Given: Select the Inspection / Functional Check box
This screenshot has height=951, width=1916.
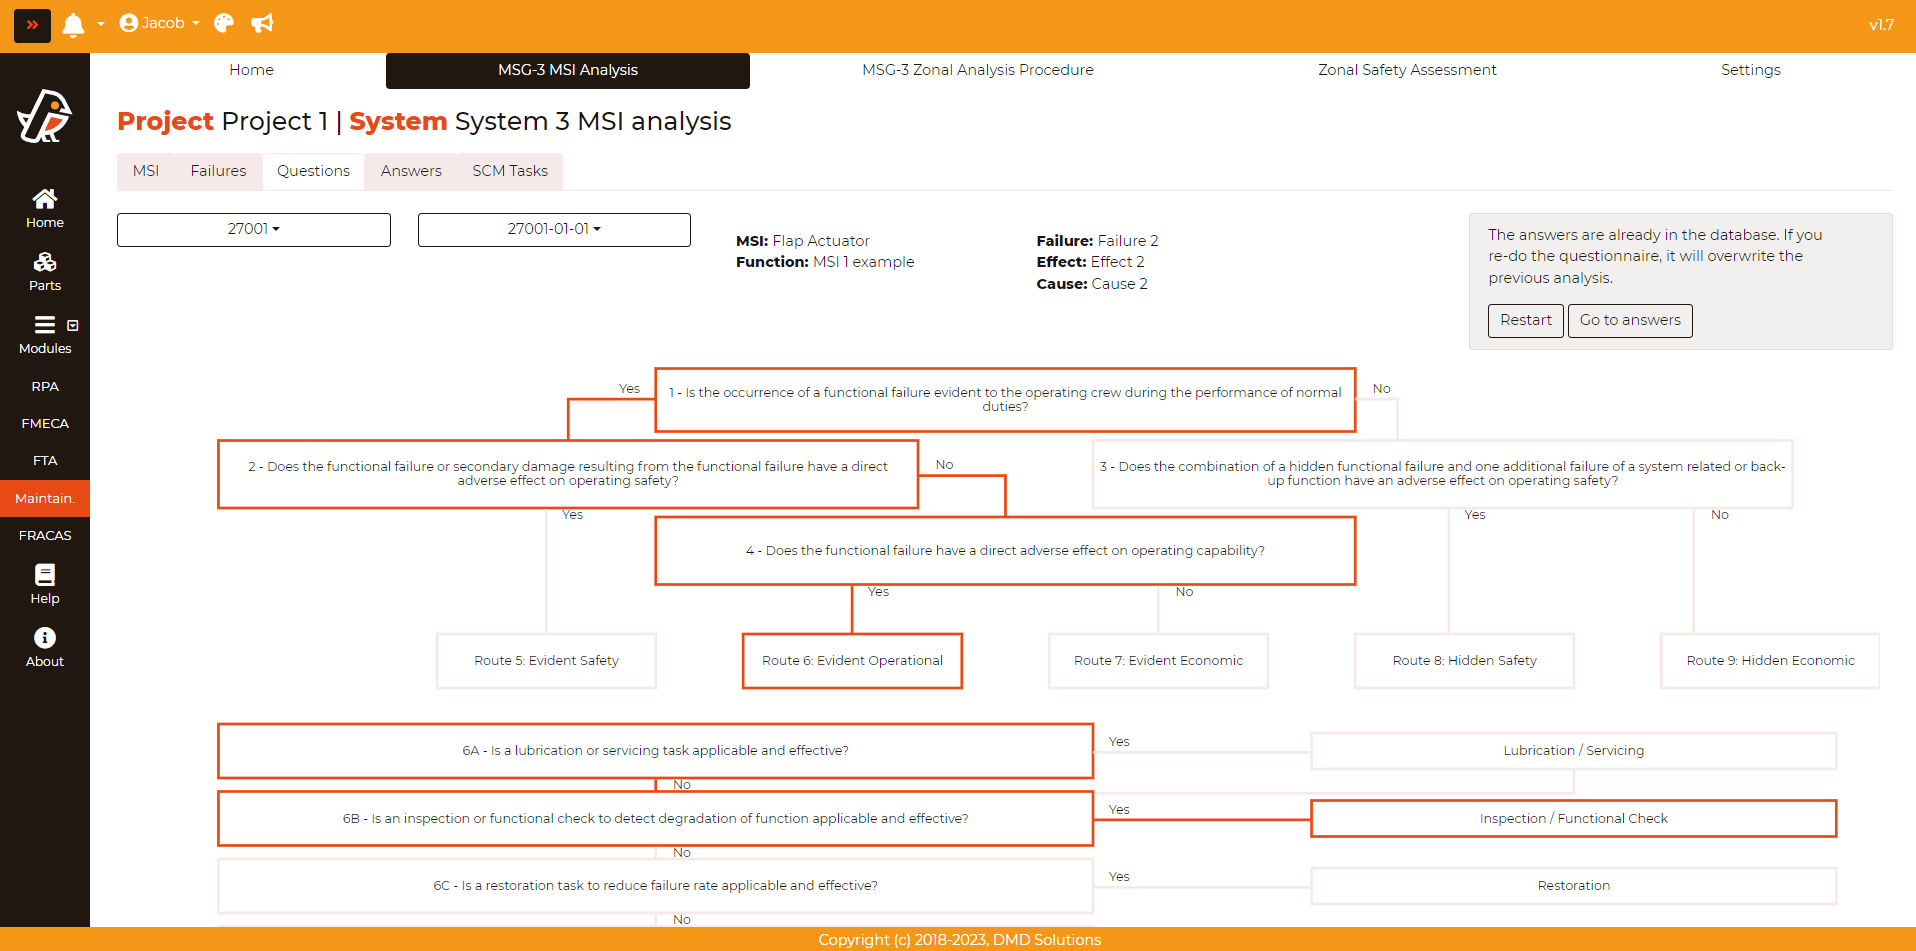Looking at the screenshot, I should tap(1573, 818).
